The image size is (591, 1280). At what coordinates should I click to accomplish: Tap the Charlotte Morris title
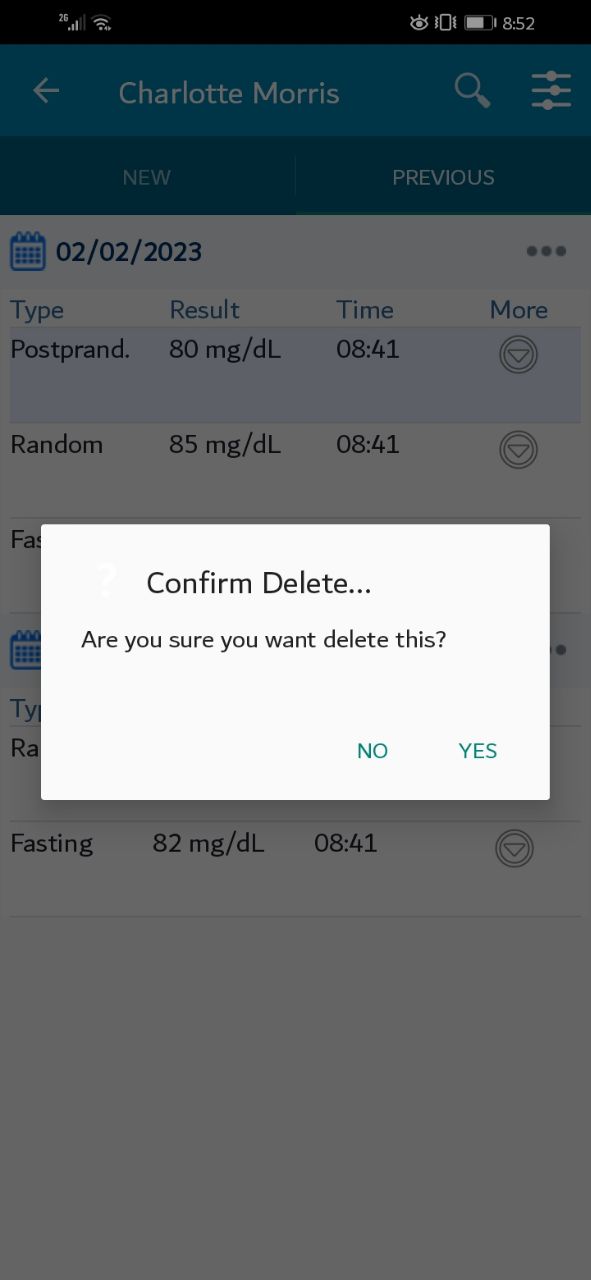[229, 93]
